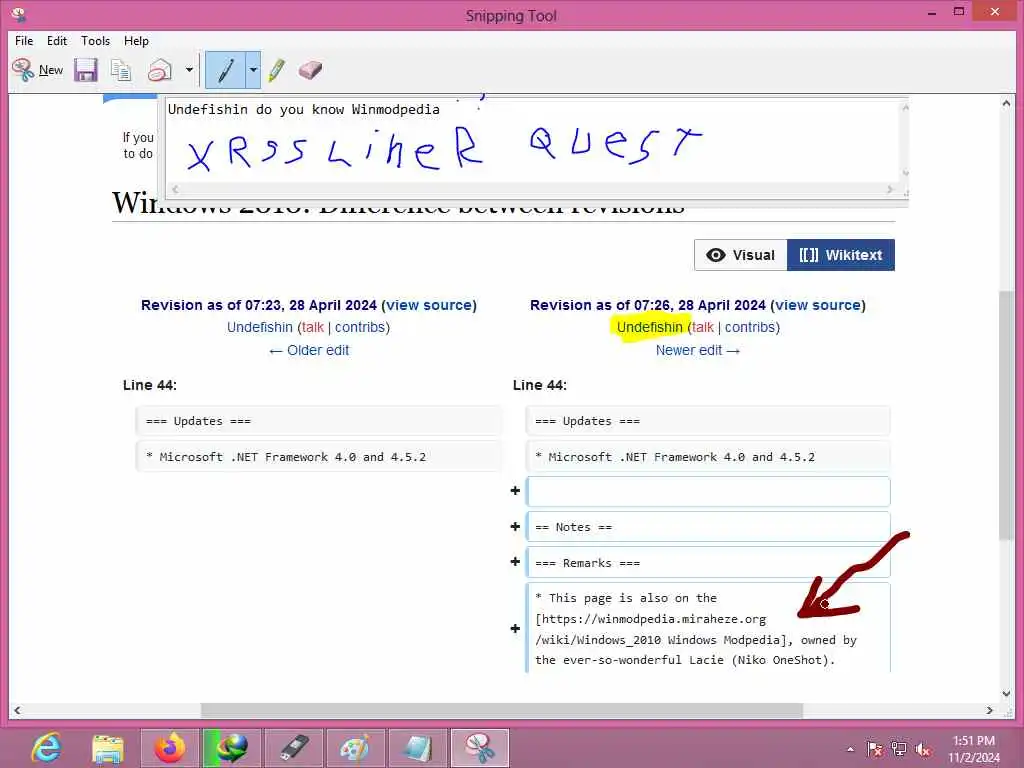Open Internet Explorer from taskbar

46,748
